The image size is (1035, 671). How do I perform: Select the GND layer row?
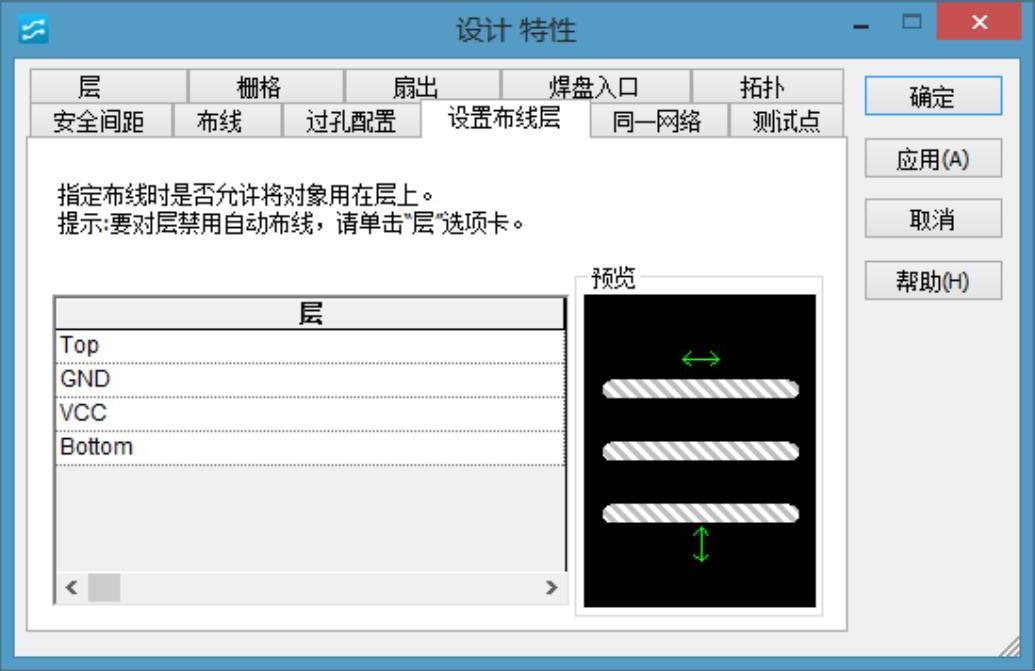(310, 379)
